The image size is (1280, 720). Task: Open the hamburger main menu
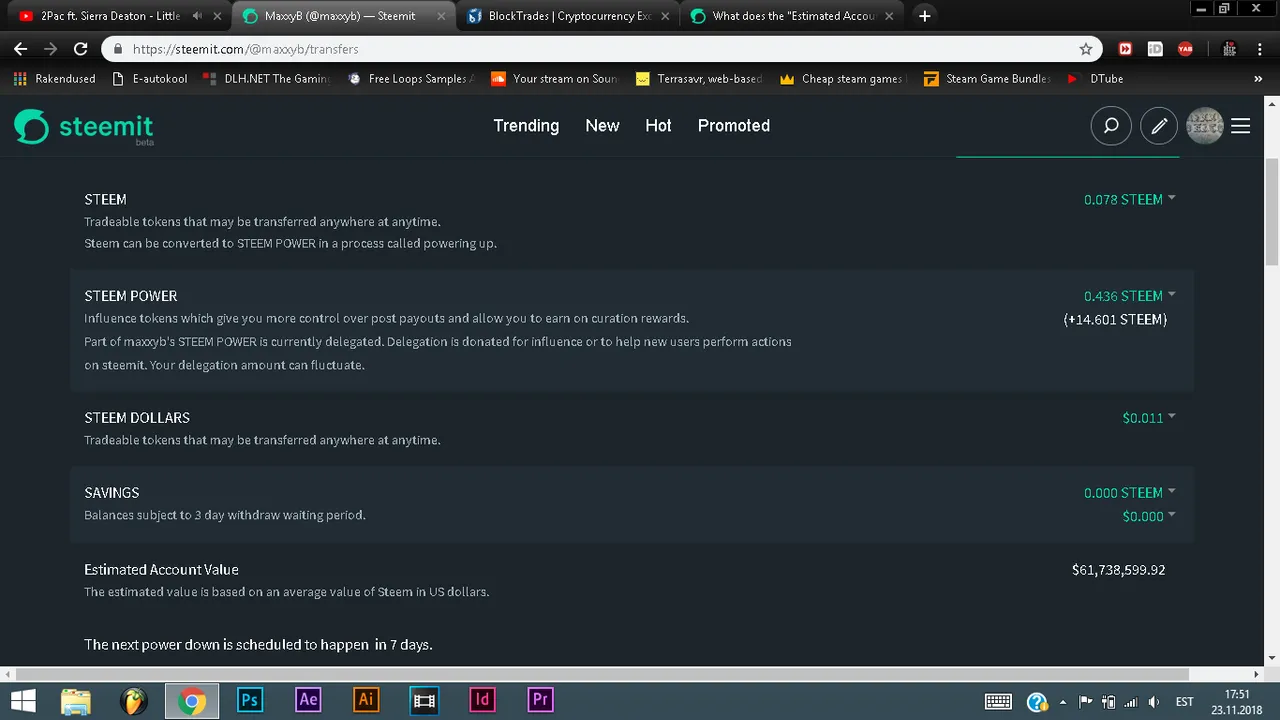1241,126
